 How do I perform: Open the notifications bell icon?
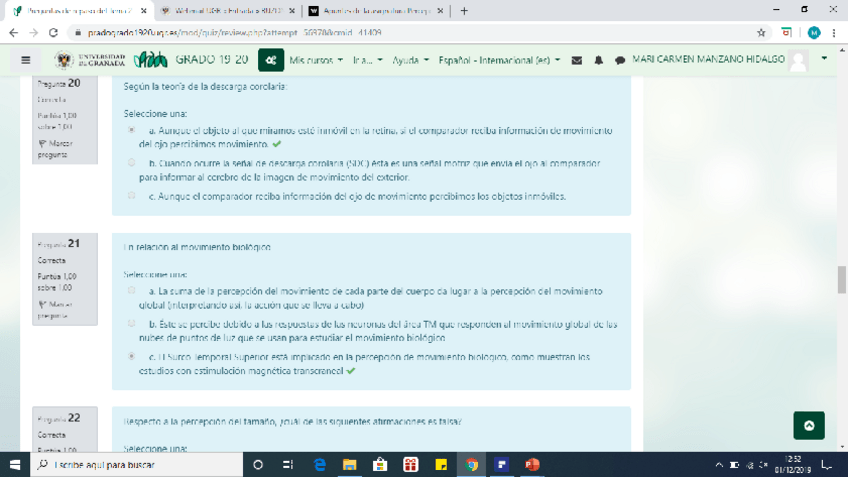point(599,60)
